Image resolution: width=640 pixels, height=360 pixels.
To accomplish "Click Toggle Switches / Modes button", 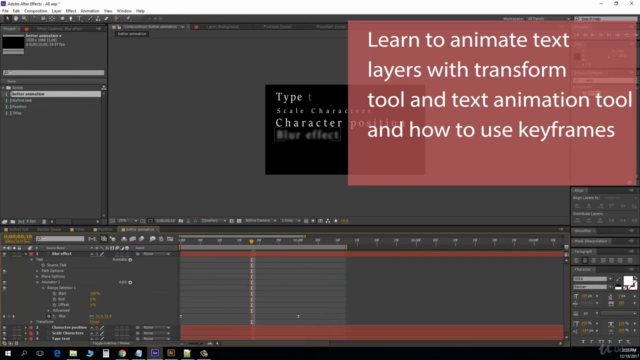I will click(111, 344).
